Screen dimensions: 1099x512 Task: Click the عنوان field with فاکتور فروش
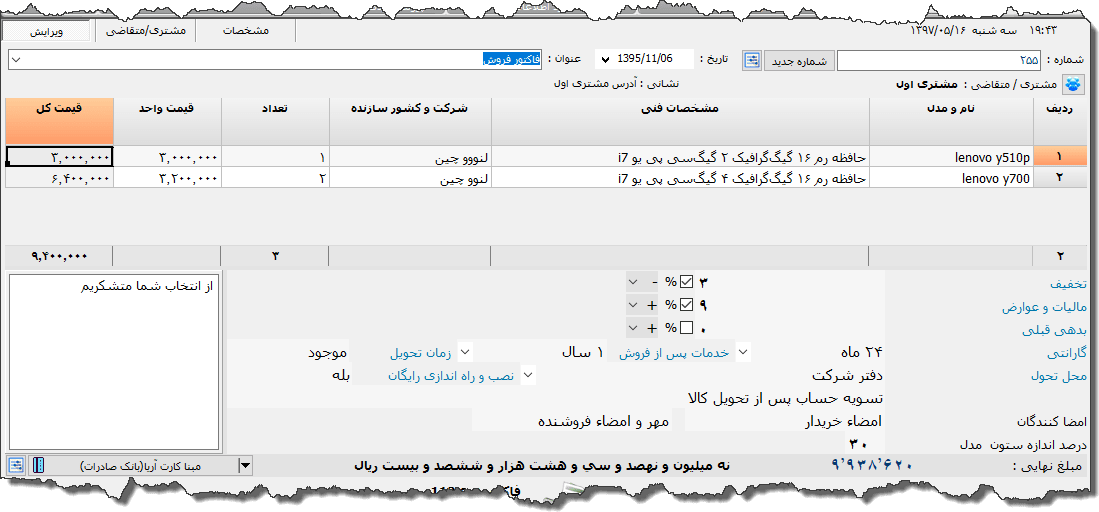point(275,60)
